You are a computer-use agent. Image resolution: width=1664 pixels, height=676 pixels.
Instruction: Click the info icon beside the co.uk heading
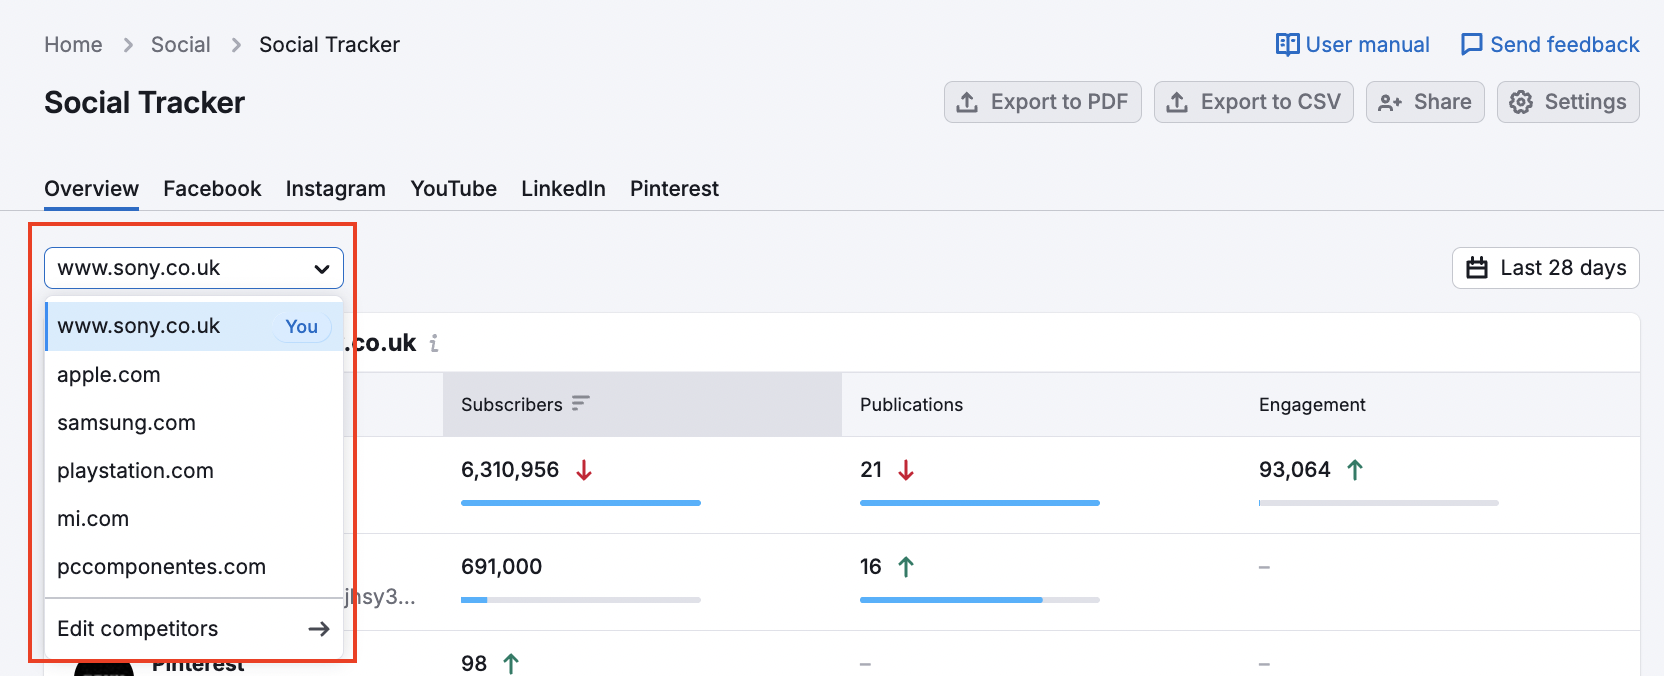point(434,343)
